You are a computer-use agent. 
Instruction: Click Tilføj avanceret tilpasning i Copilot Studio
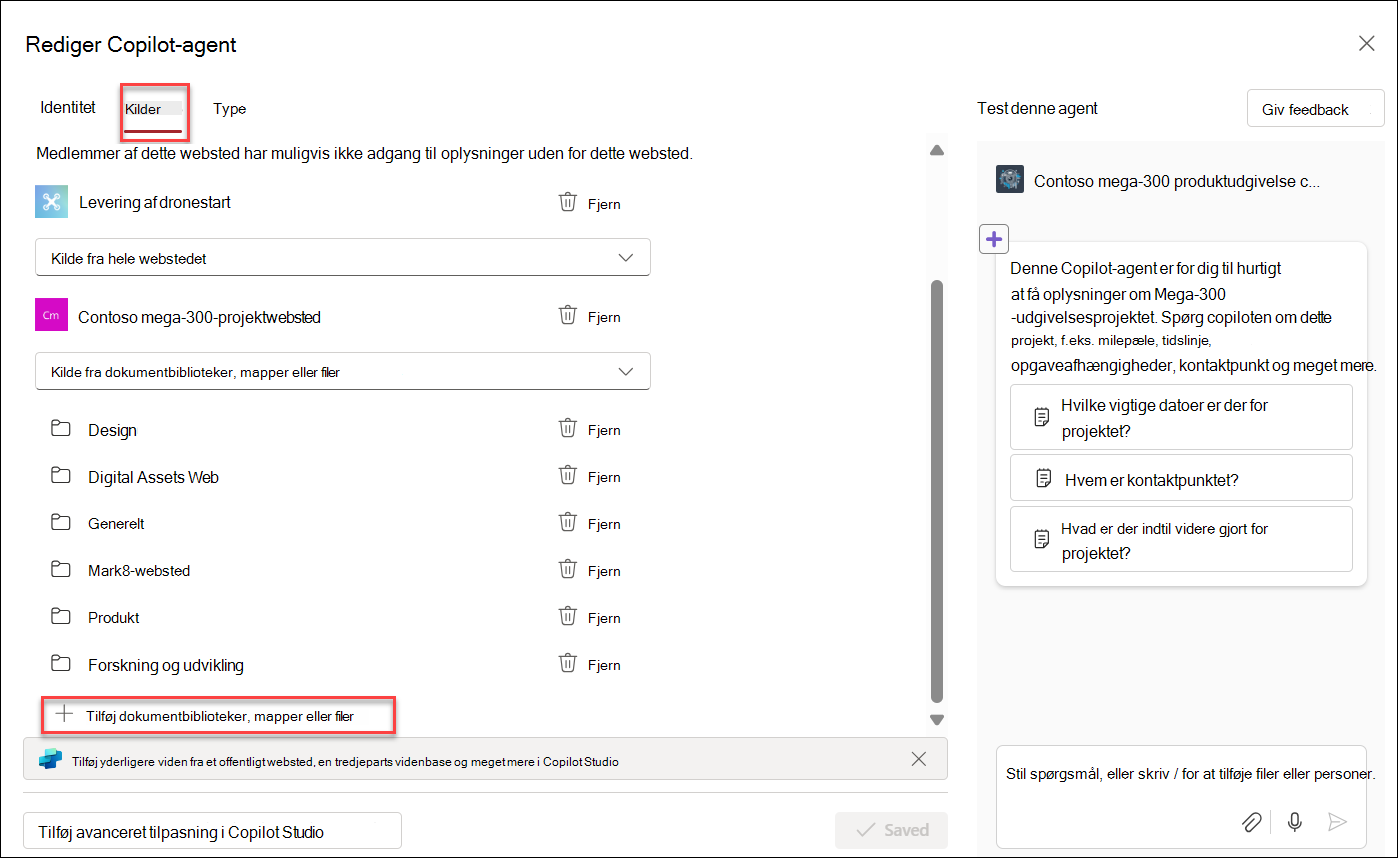(212, 831)
